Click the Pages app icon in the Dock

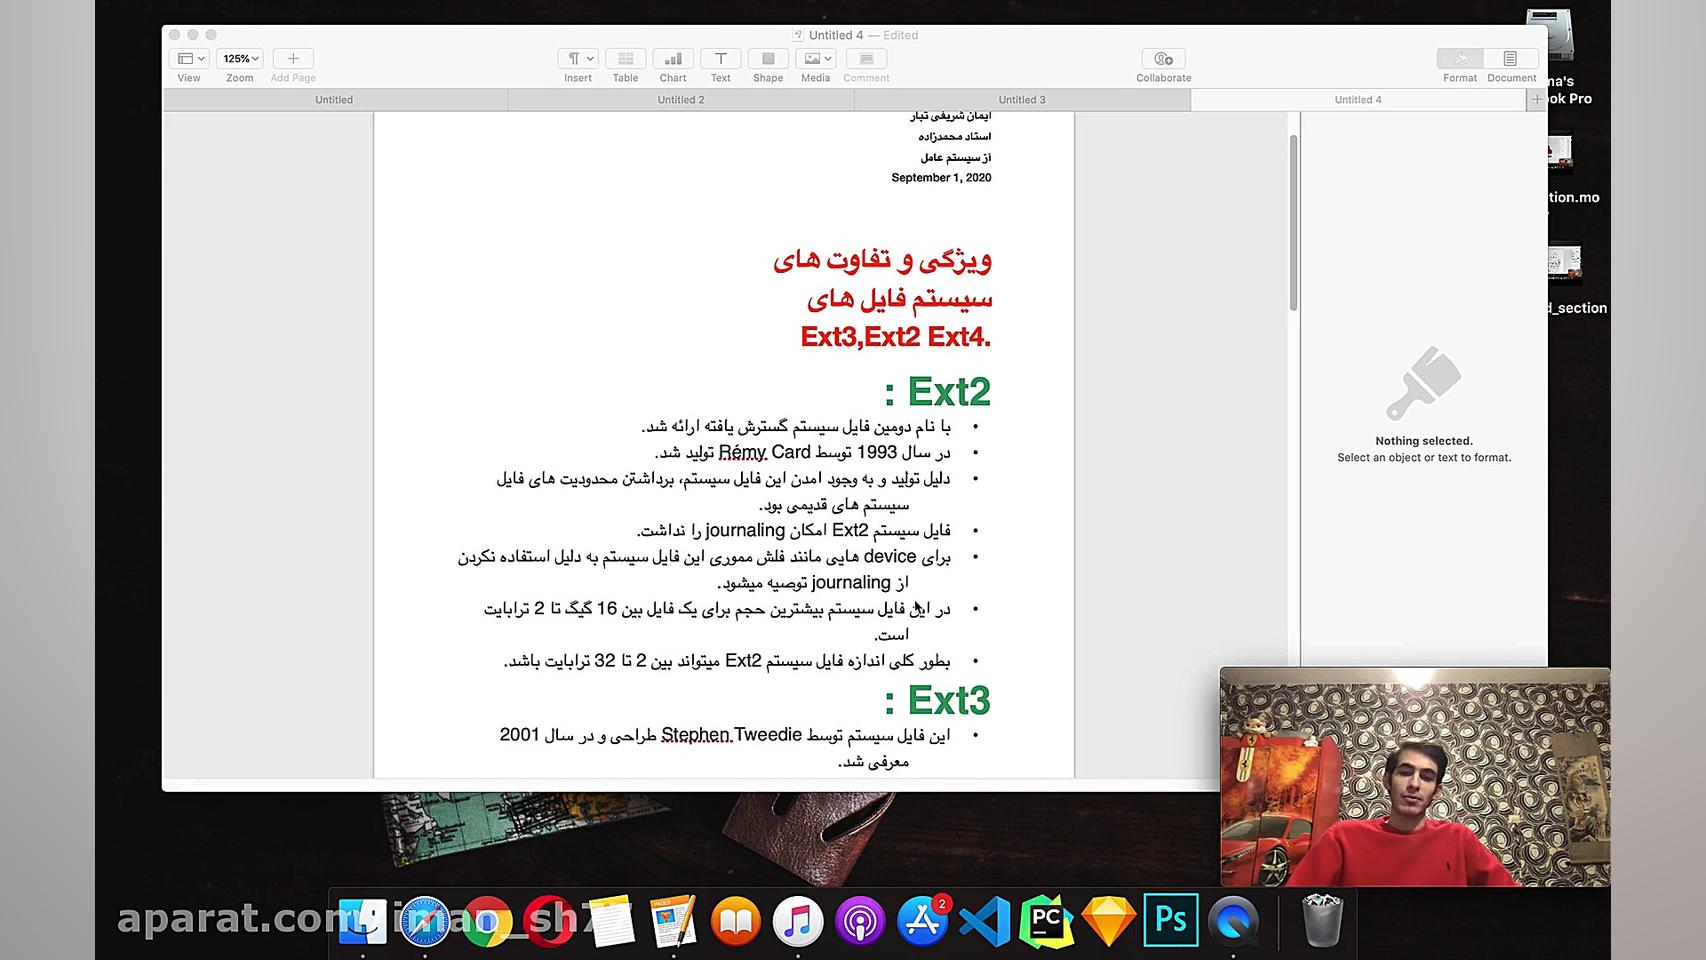click(x=673, y=921)
